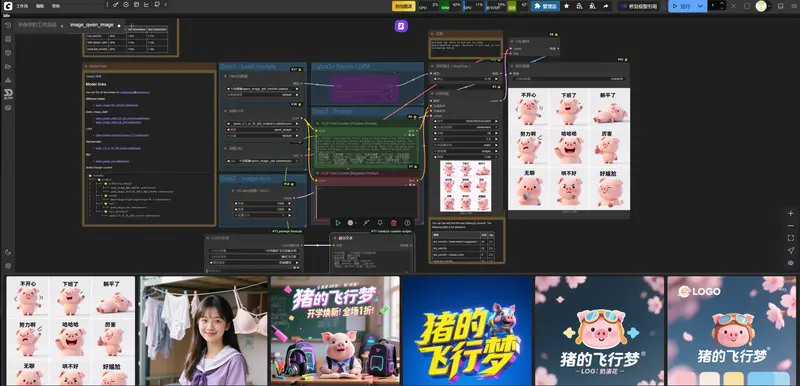Expand the dropdown chevron beside the avatar
The width and height of the screenshot is (800, 386).
point(770,6)
